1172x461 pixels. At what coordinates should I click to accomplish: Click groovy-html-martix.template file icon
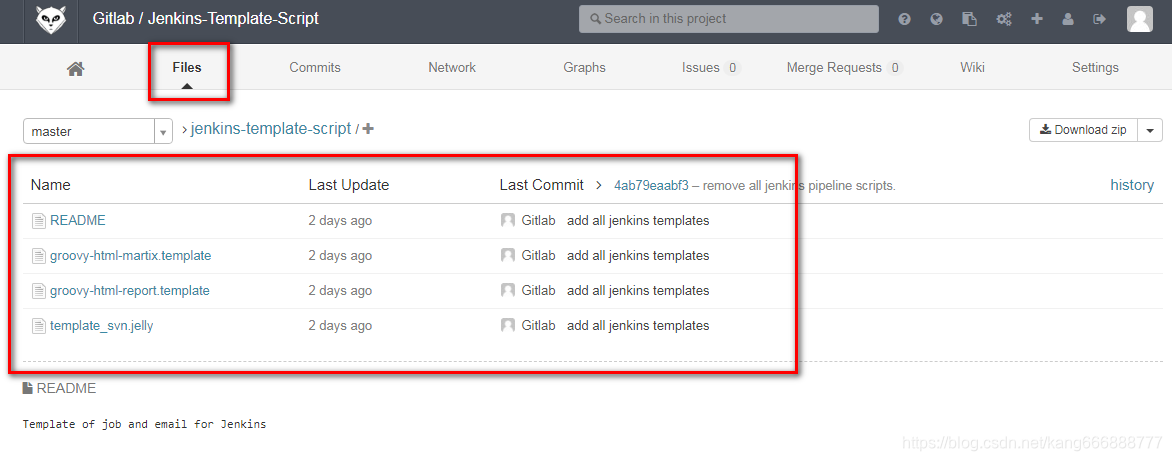[x=39, y=256]
